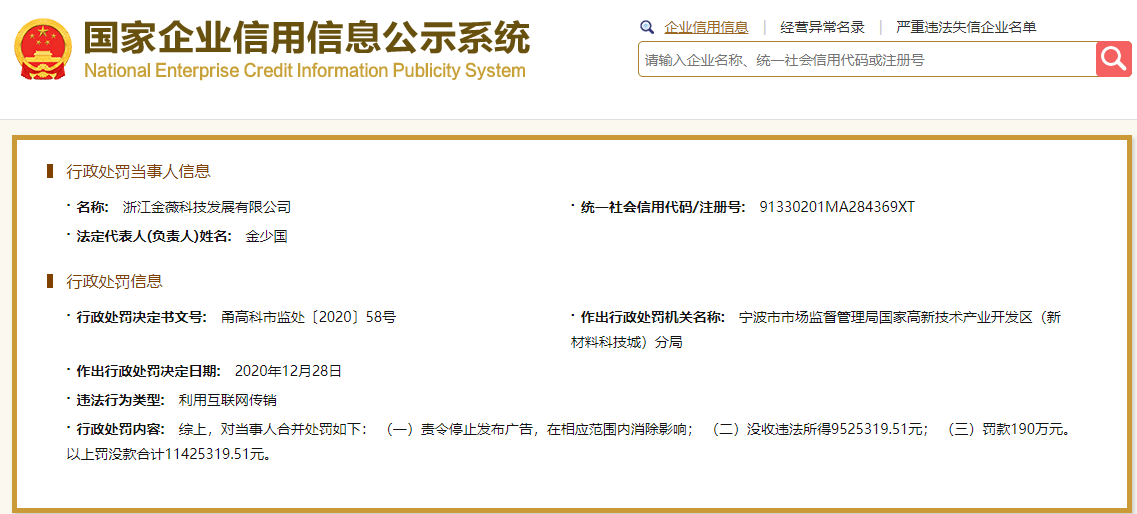Click company name 浙江金薇科技发展有限公司

(207, 207)
